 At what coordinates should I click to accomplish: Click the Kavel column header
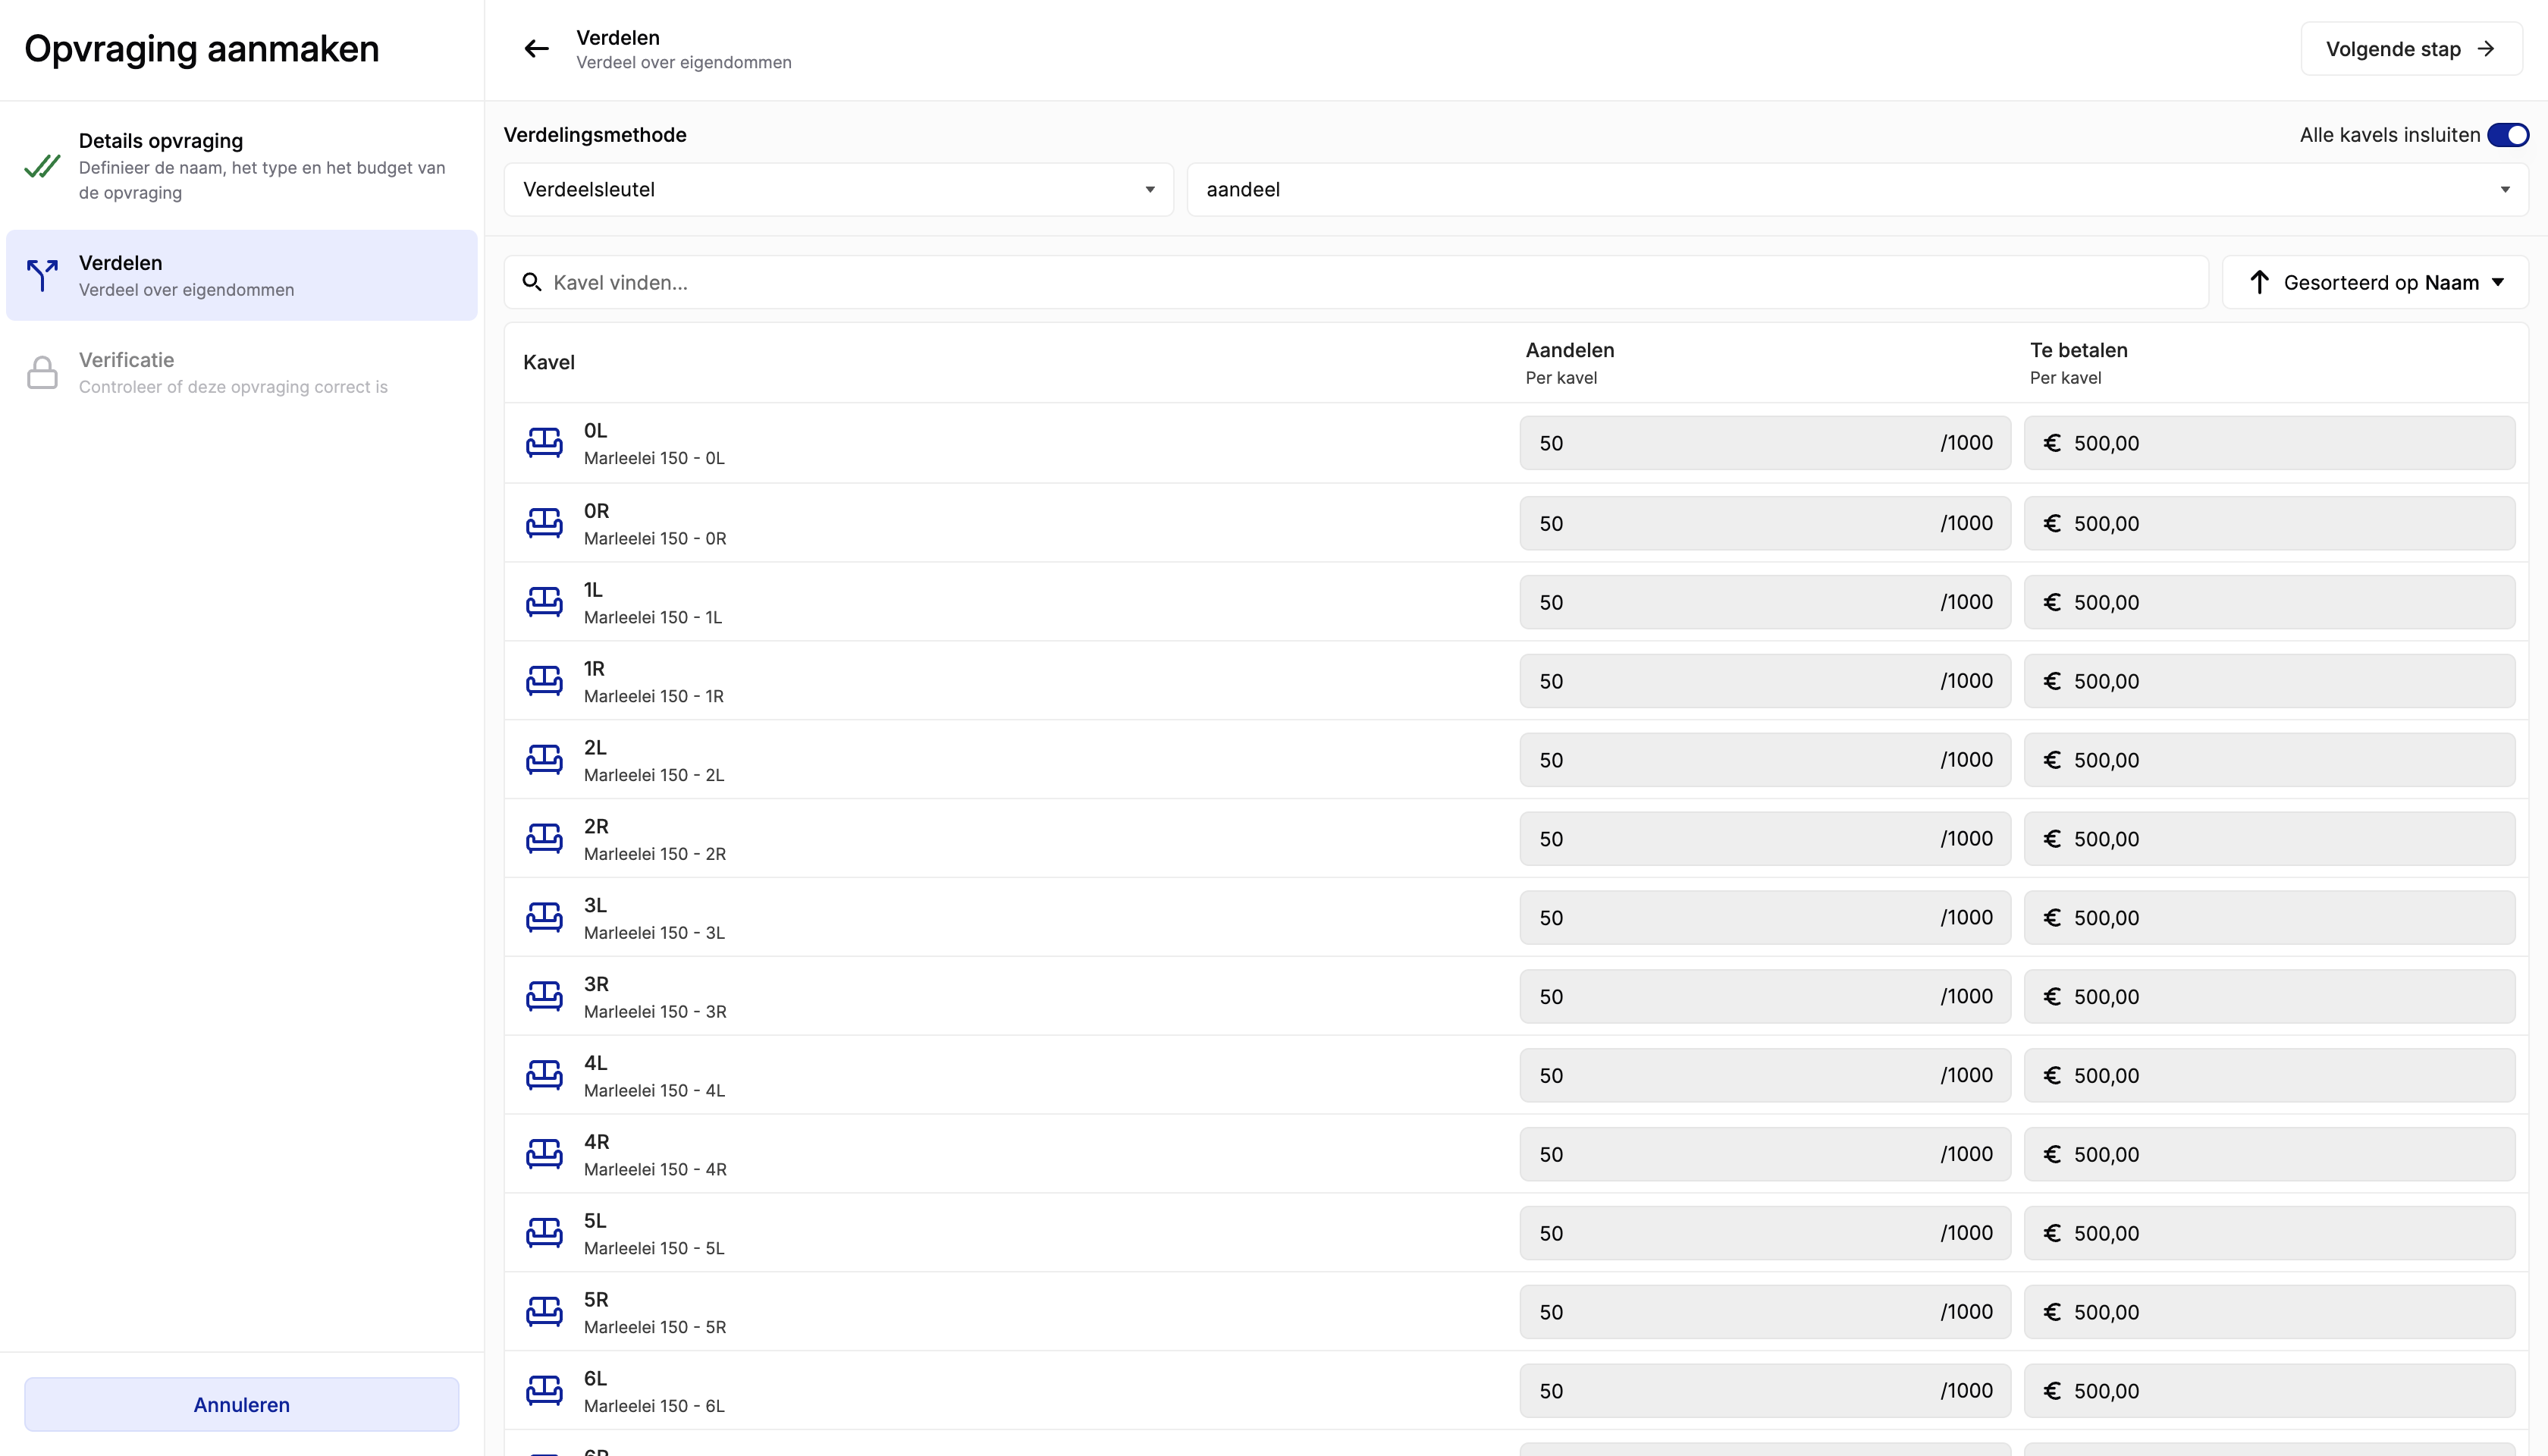(549, 363)
